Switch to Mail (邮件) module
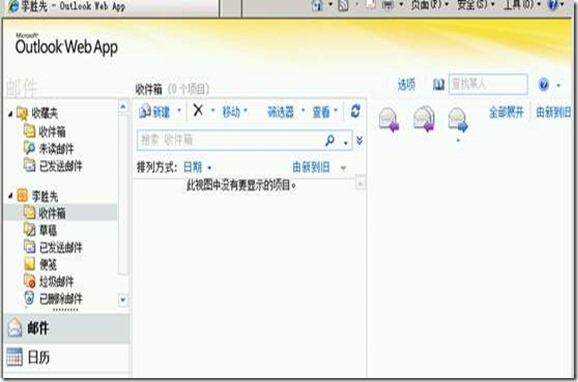 pyautogui.click(x=66, y=328)
